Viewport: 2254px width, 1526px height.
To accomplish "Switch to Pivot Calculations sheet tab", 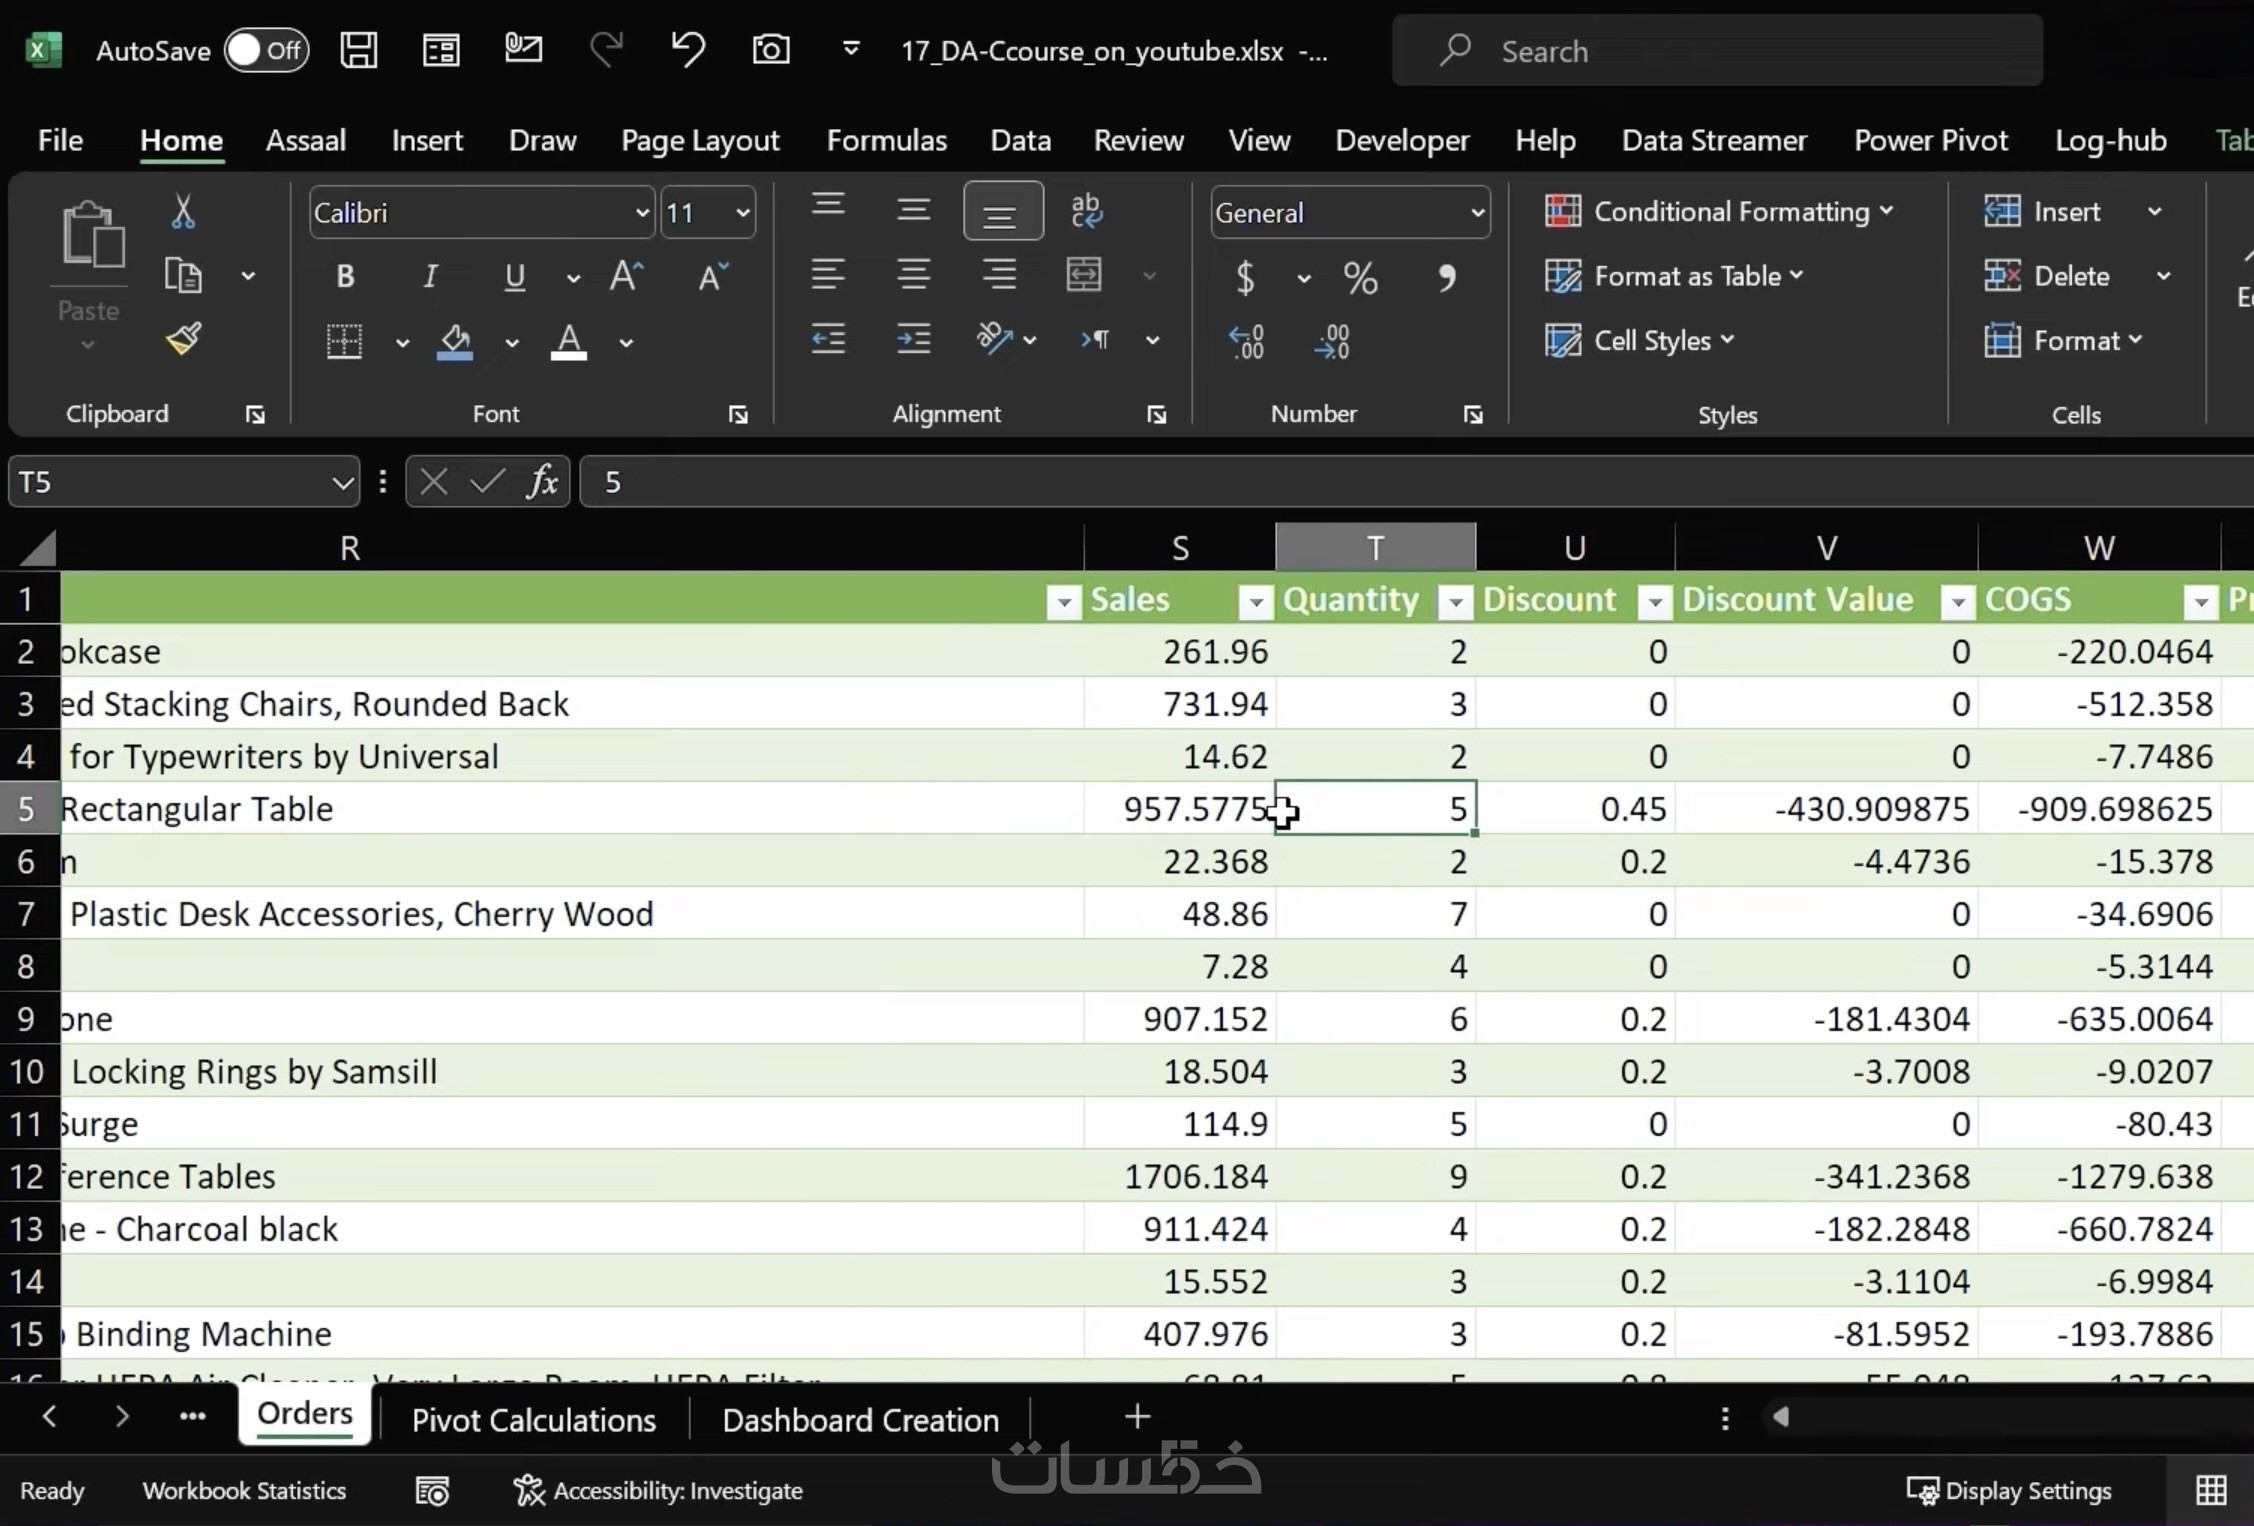I will 533,1420.
